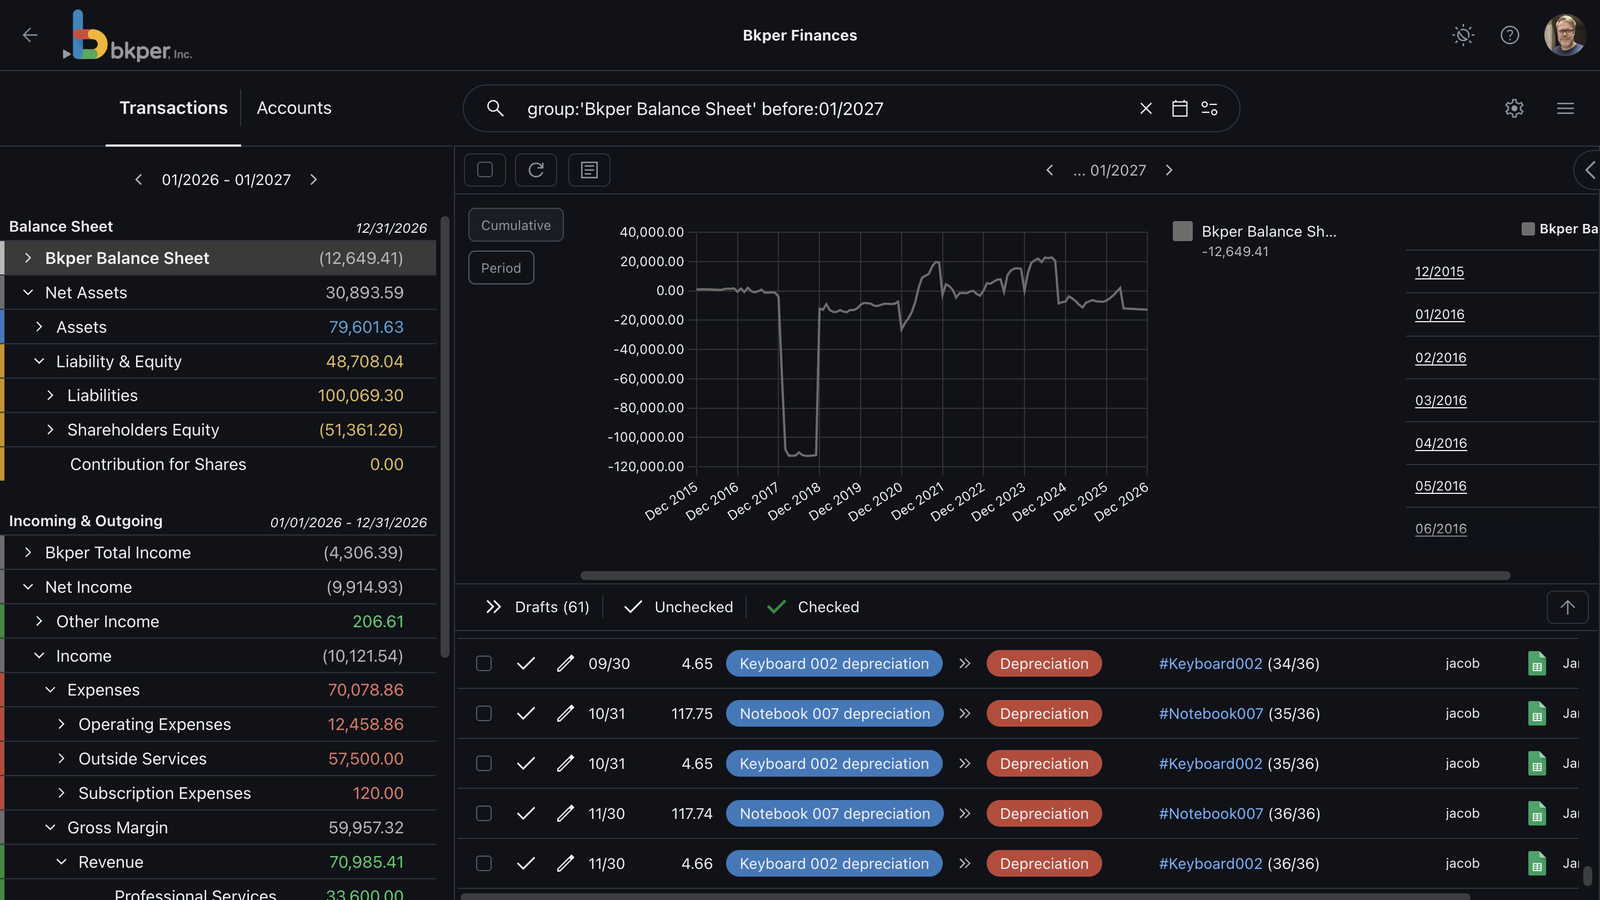Screen dimensions: 1600x900
Task: Open the user profile avatar
Action: (x=1565, y=35)
